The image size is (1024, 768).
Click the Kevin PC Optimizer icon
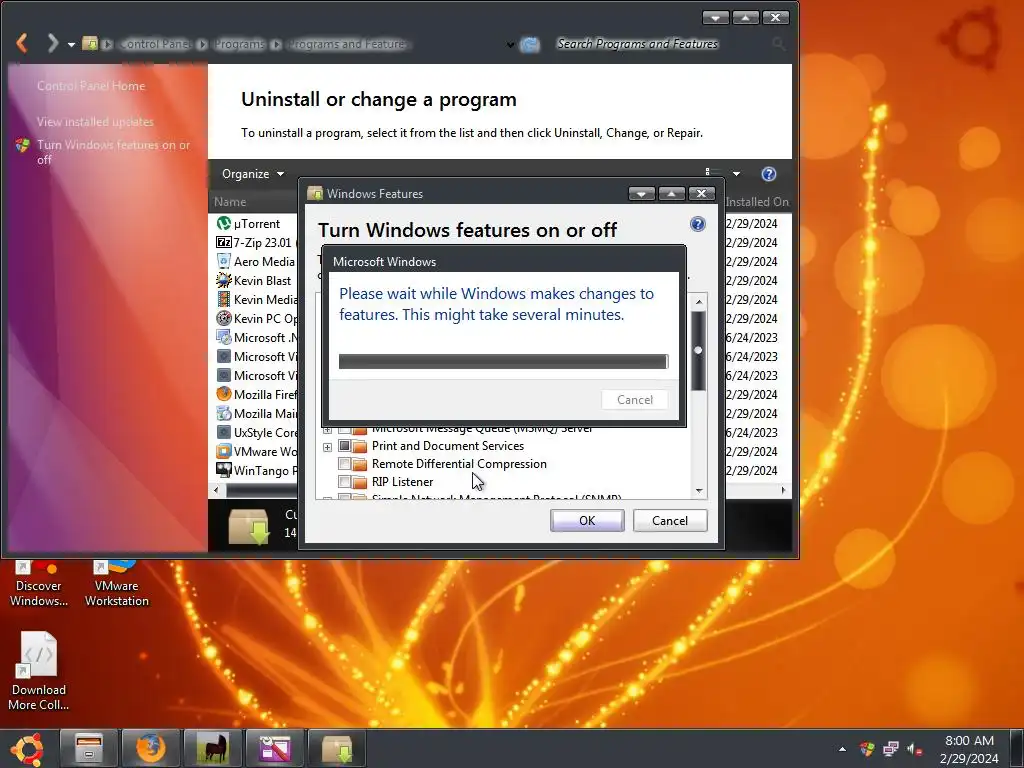(223, 318)
